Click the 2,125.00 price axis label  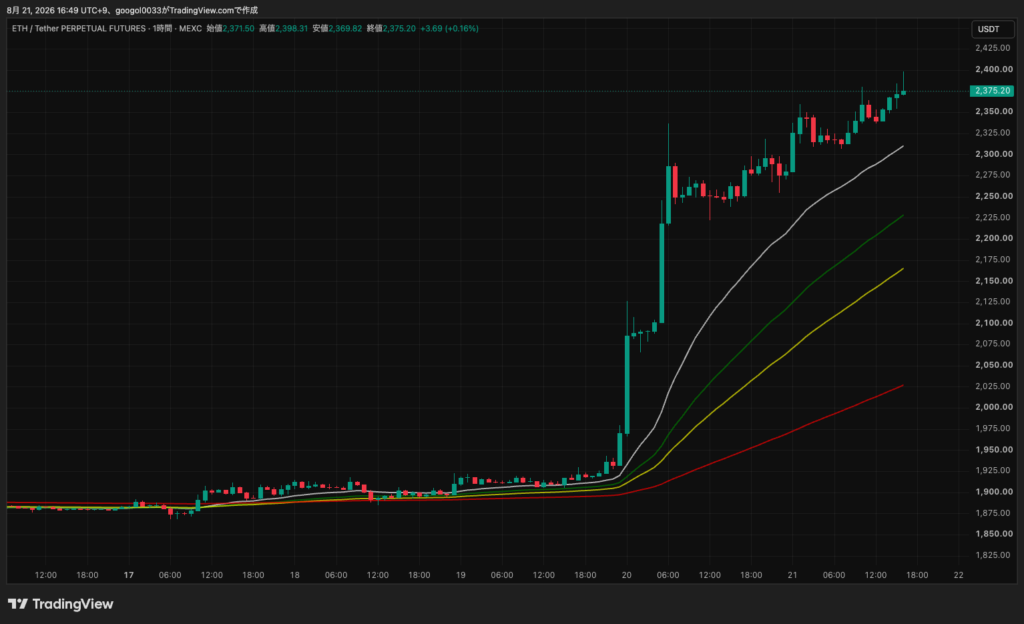[x=993, y=302]
